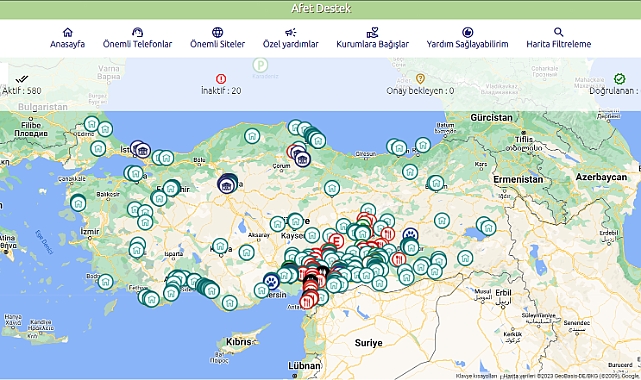Select the P marker over Karadeniz
Viewport: 641px width, 380px height.
(x=260, y=65)
